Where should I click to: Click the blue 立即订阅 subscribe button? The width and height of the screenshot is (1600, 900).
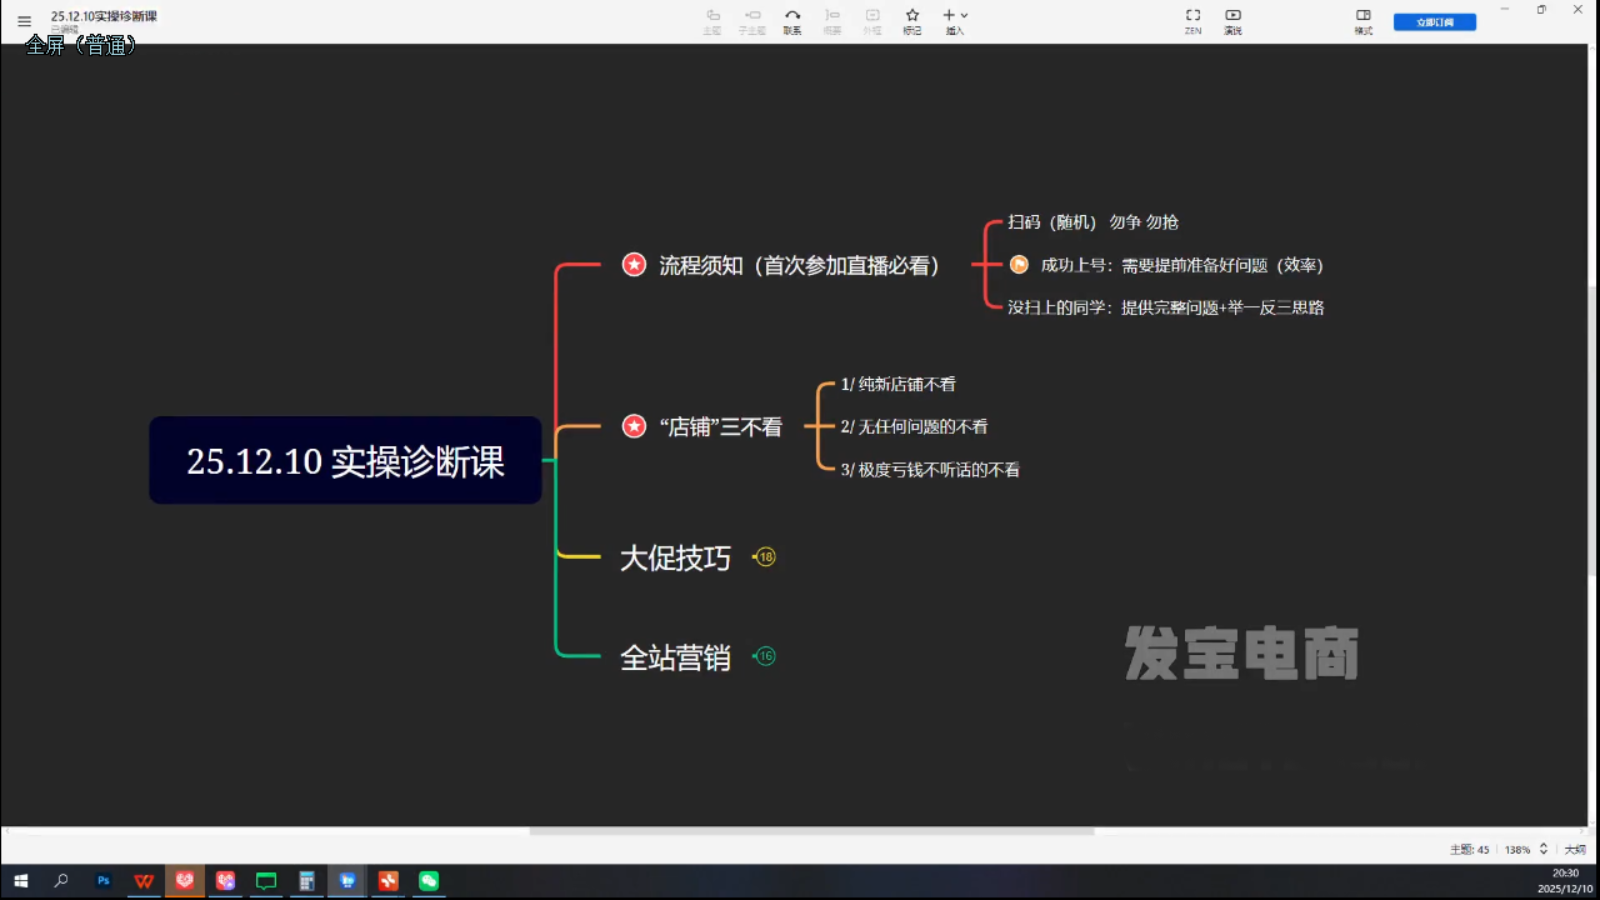(1434, 21)
